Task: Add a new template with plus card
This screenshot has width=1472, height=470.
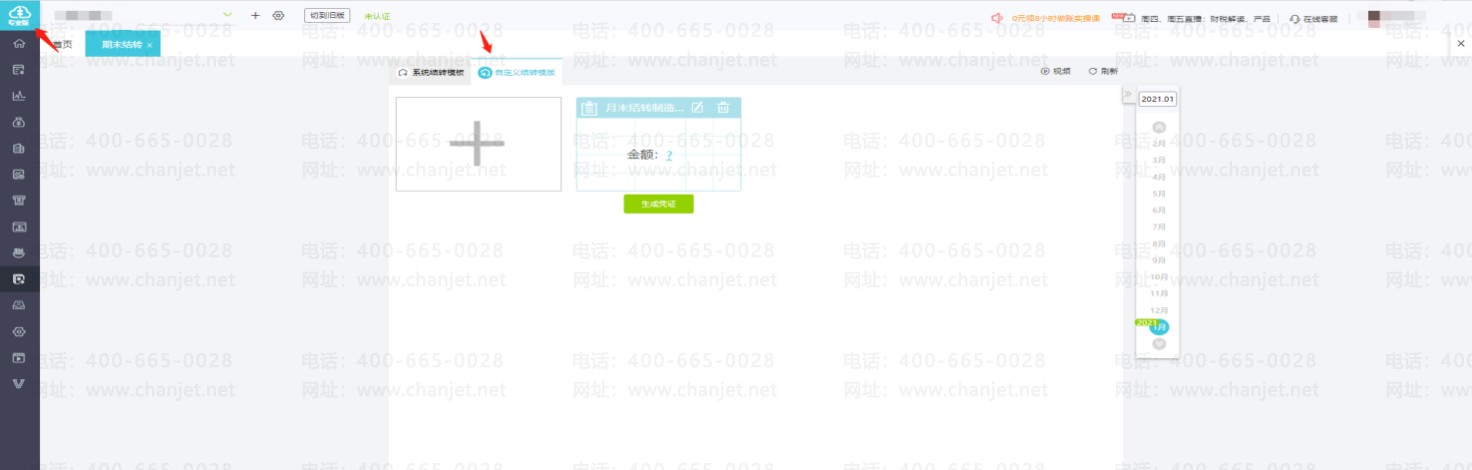Action: 478,144
